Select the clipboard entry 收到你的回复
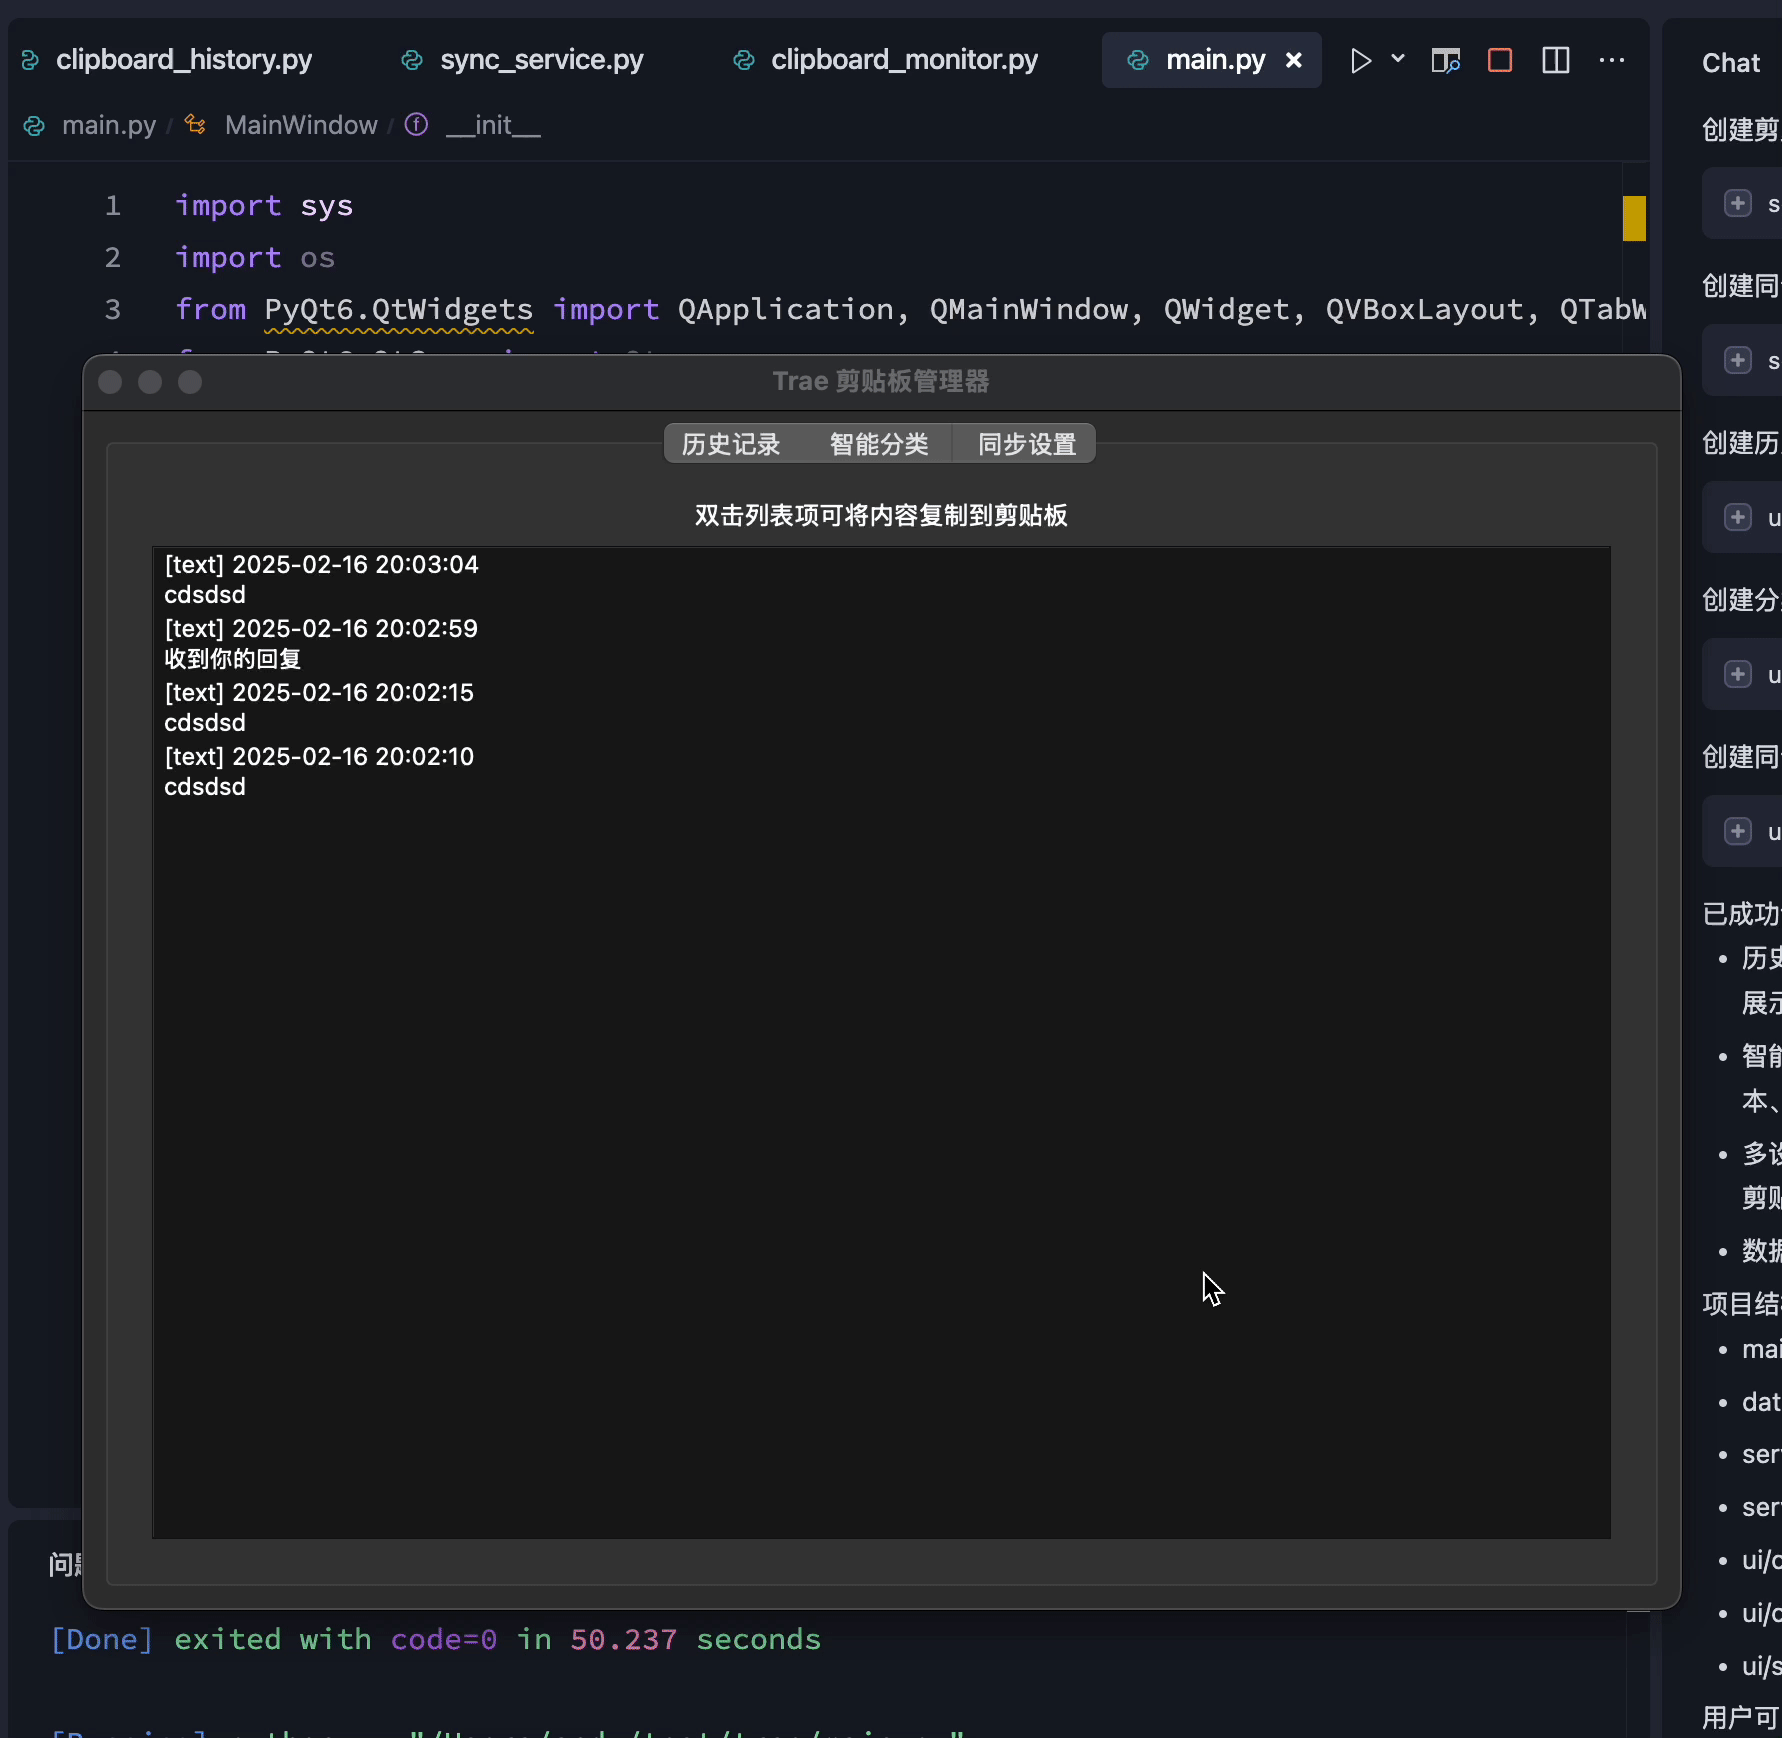 pyautogui.click(x=232, y=659)
